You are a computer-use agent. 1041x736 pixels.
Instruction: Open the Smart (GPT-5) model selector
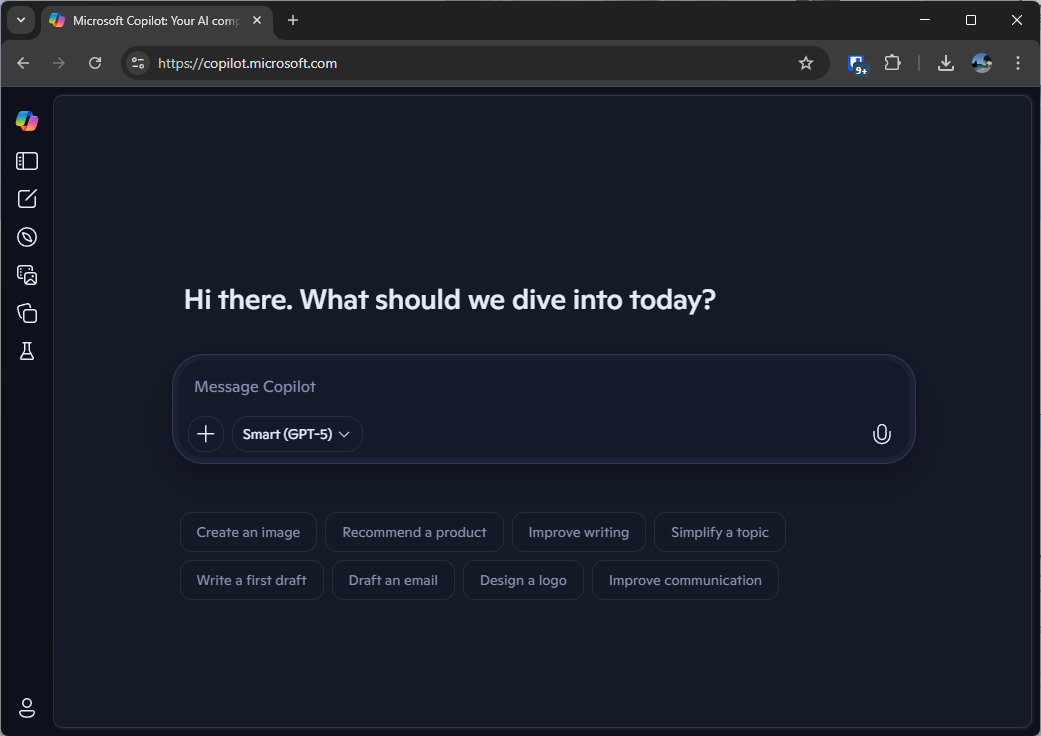297,434
